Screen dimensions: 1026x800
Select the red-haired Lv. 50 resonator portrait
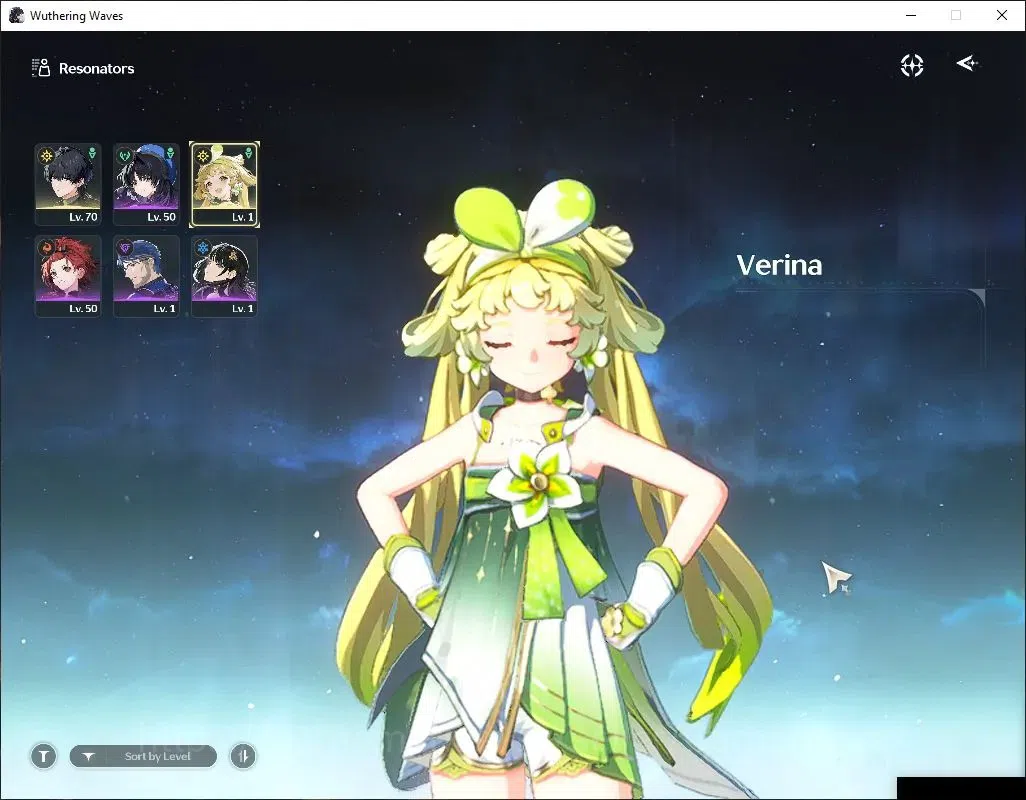pyautogui.click(x=68, y=276)
